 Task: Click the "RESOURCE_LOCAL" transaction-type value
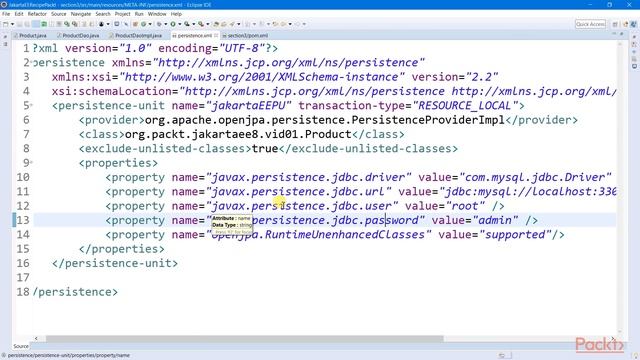click(465, 105)
